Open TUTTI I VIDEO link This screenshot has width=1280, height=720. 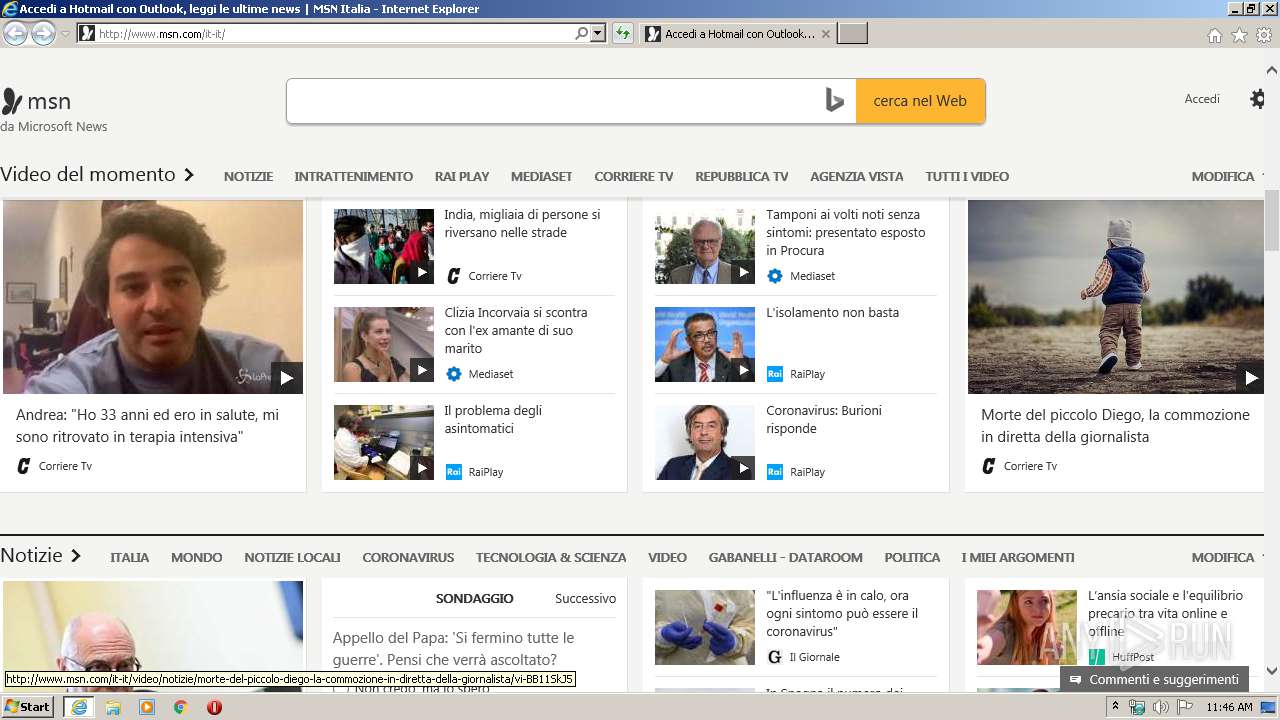967,176
